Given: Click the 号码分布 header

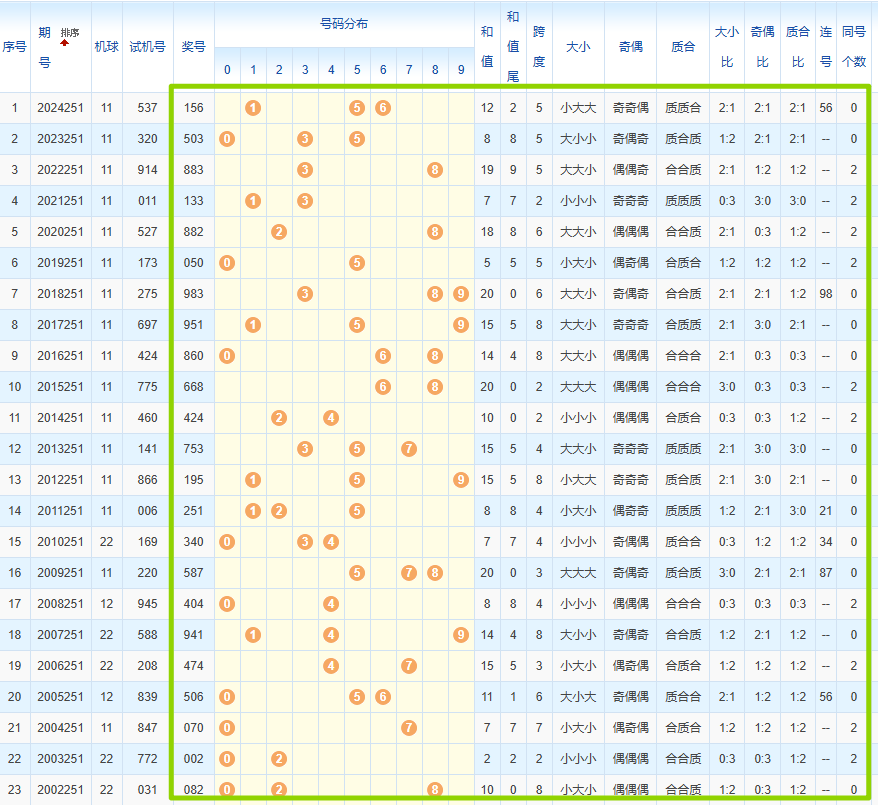Looking at the screenshot, I should pyautogui.click(x=343, y=23).
